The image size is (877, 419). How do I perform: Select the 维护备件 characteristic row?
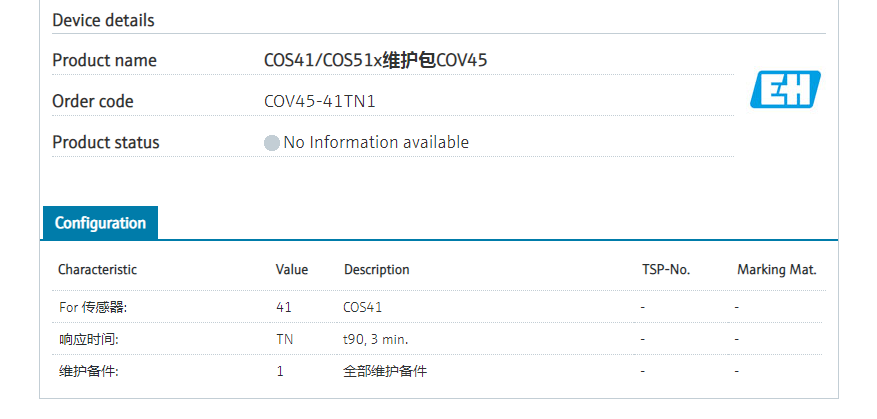tap(88, 371)
